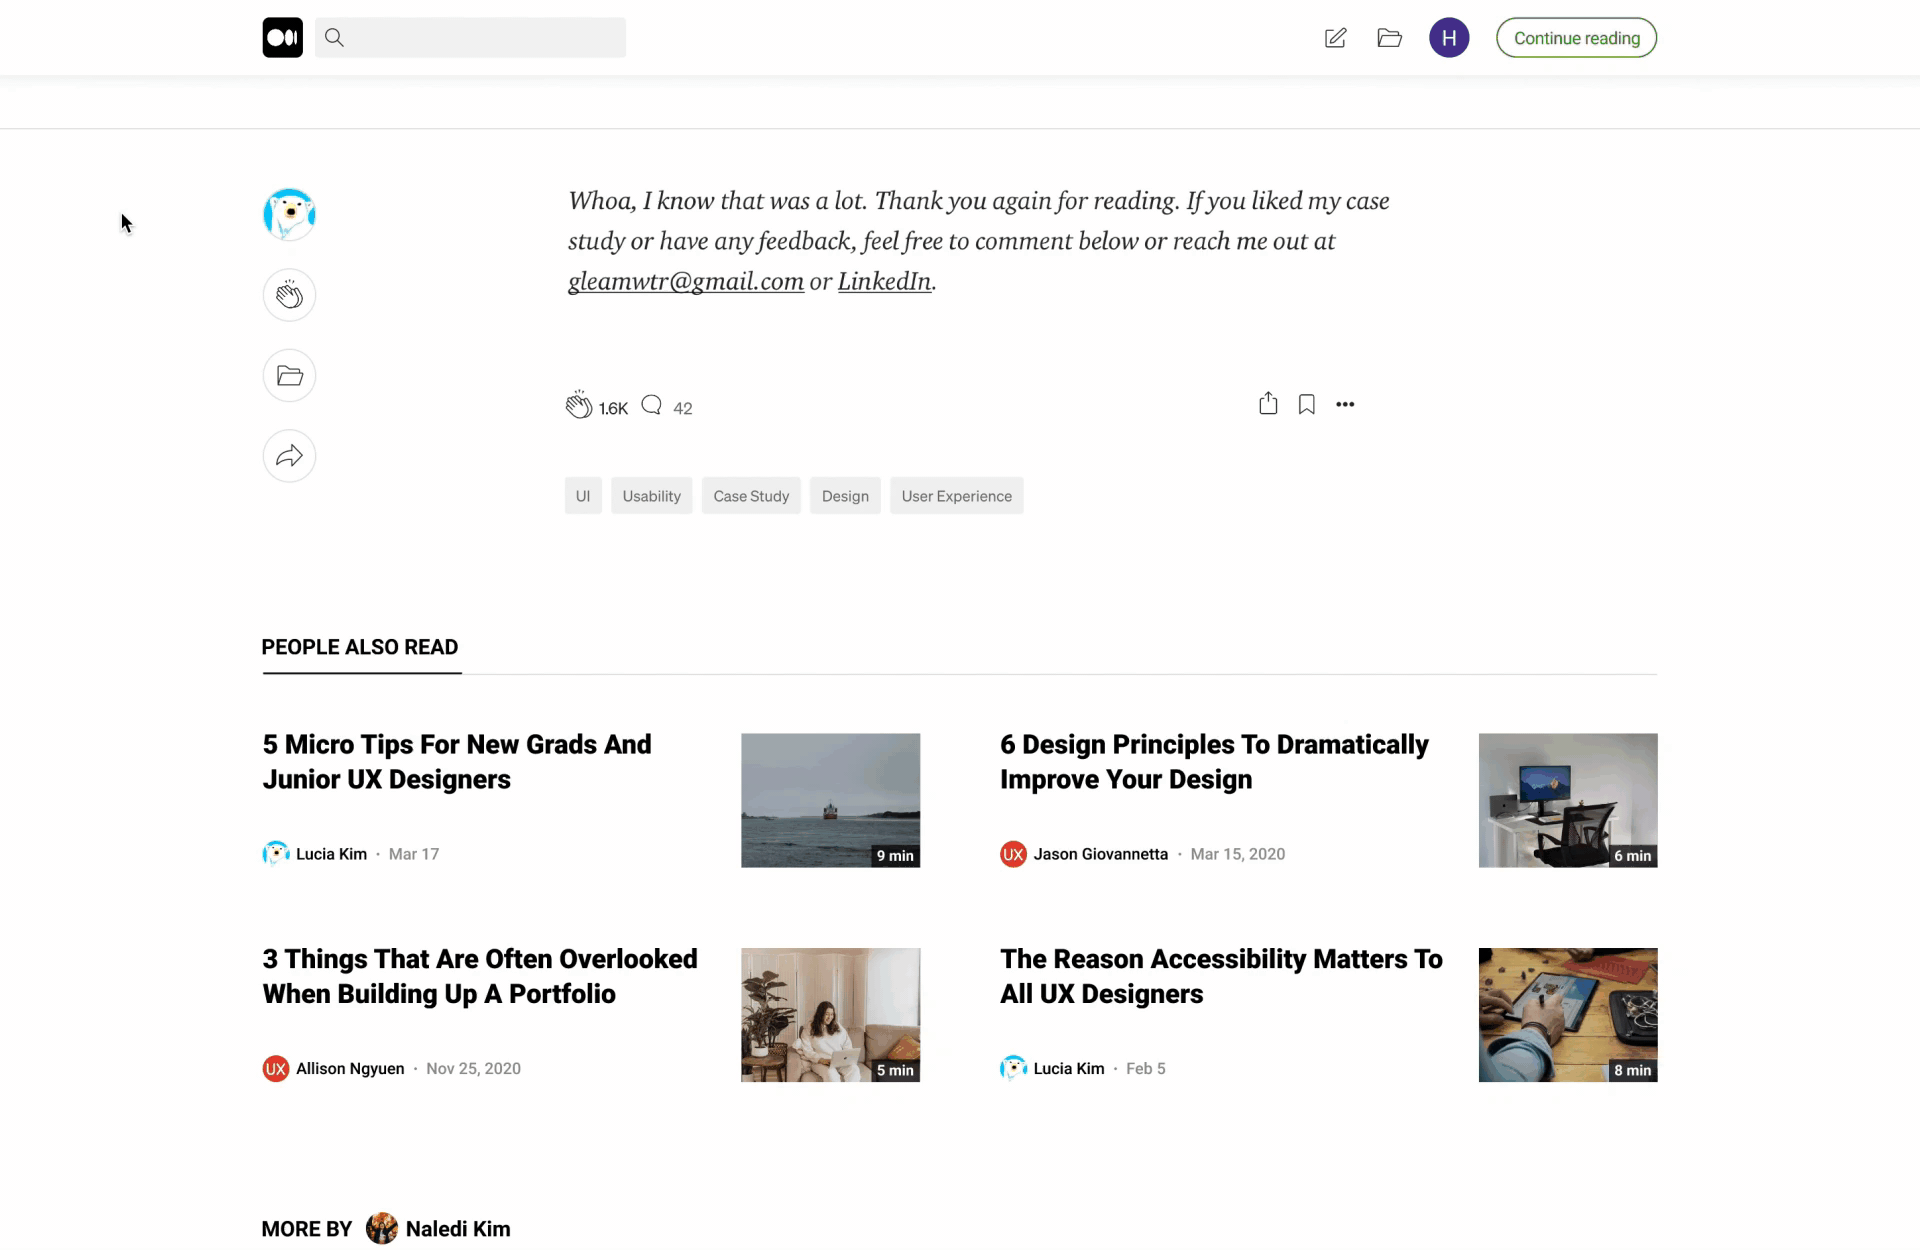Open Naledi Kim author name link

[x=458, y=1229]
